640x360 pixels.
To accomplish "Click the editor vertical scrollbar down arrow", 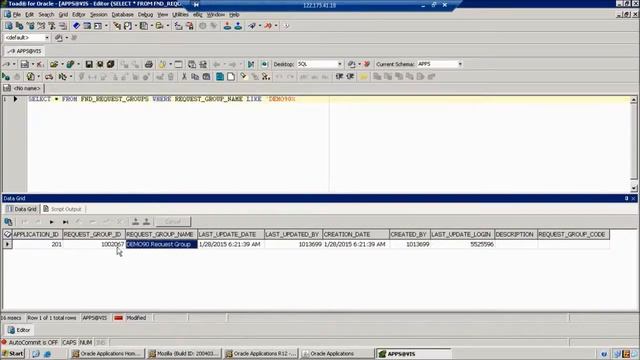I will [x=633, y=188].
